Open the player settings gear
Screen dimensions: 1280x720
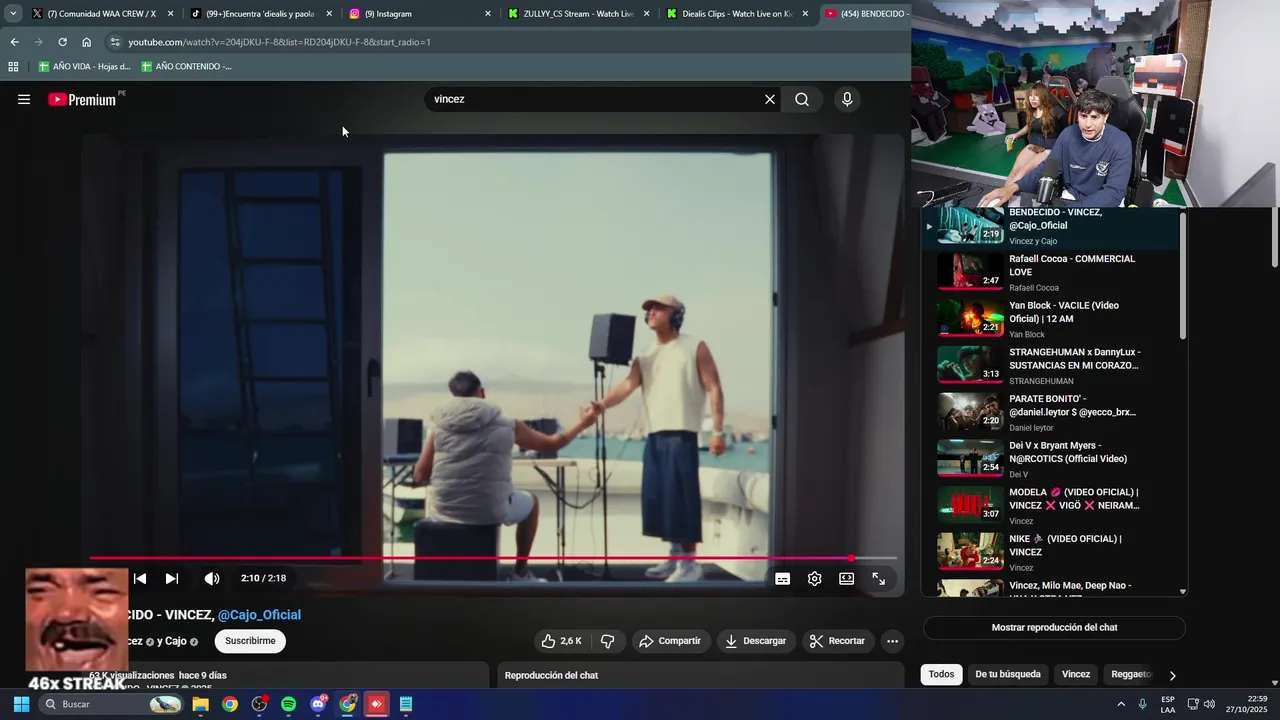point(815,579)
